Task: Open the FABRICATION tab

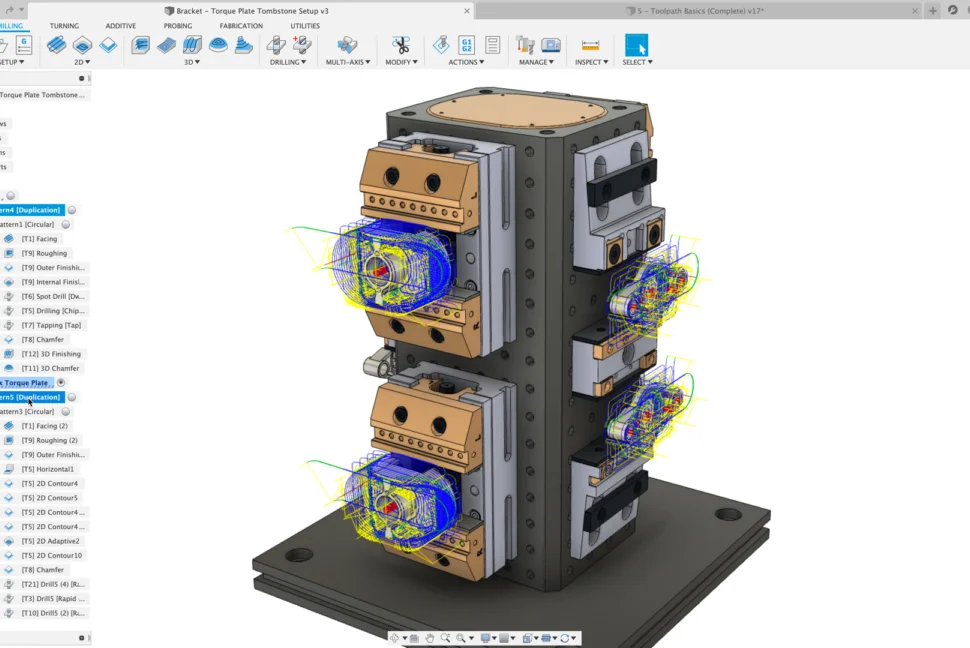Action: tap(241, 26)
